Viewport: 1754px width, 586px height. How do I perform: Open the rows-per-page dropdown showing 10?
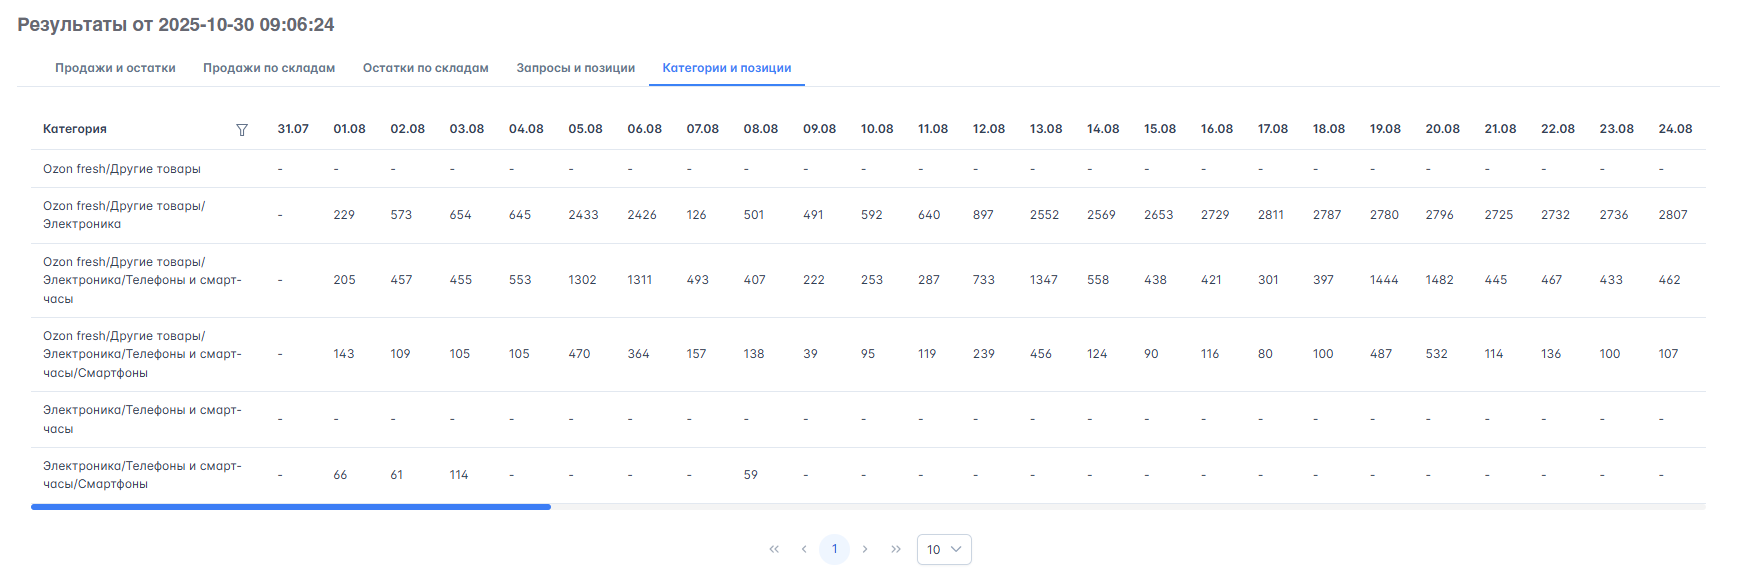point(943,549)
